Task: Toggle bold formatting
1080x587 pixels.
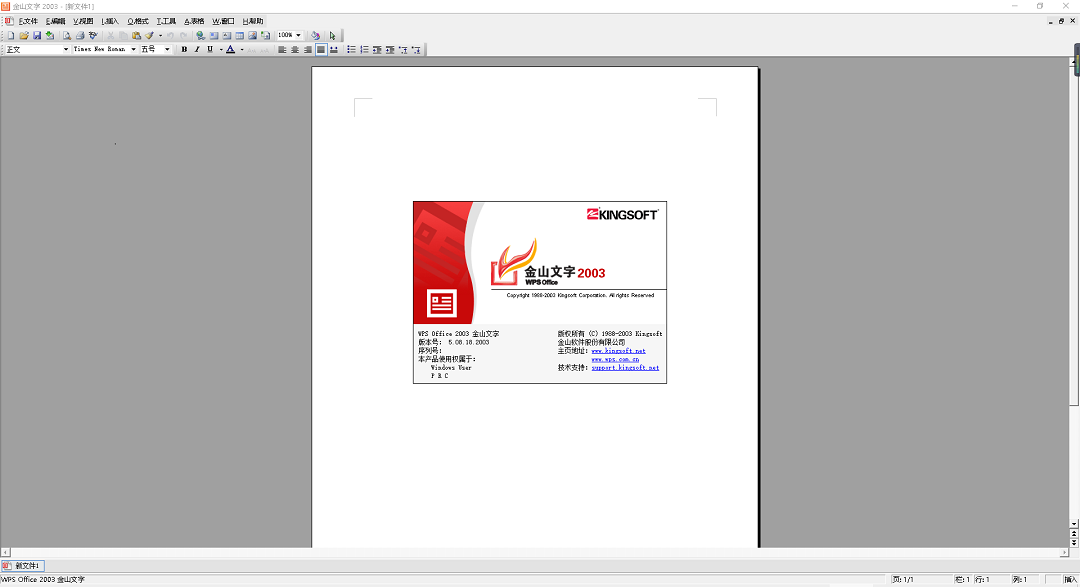Action: click(x=184, y=49)
